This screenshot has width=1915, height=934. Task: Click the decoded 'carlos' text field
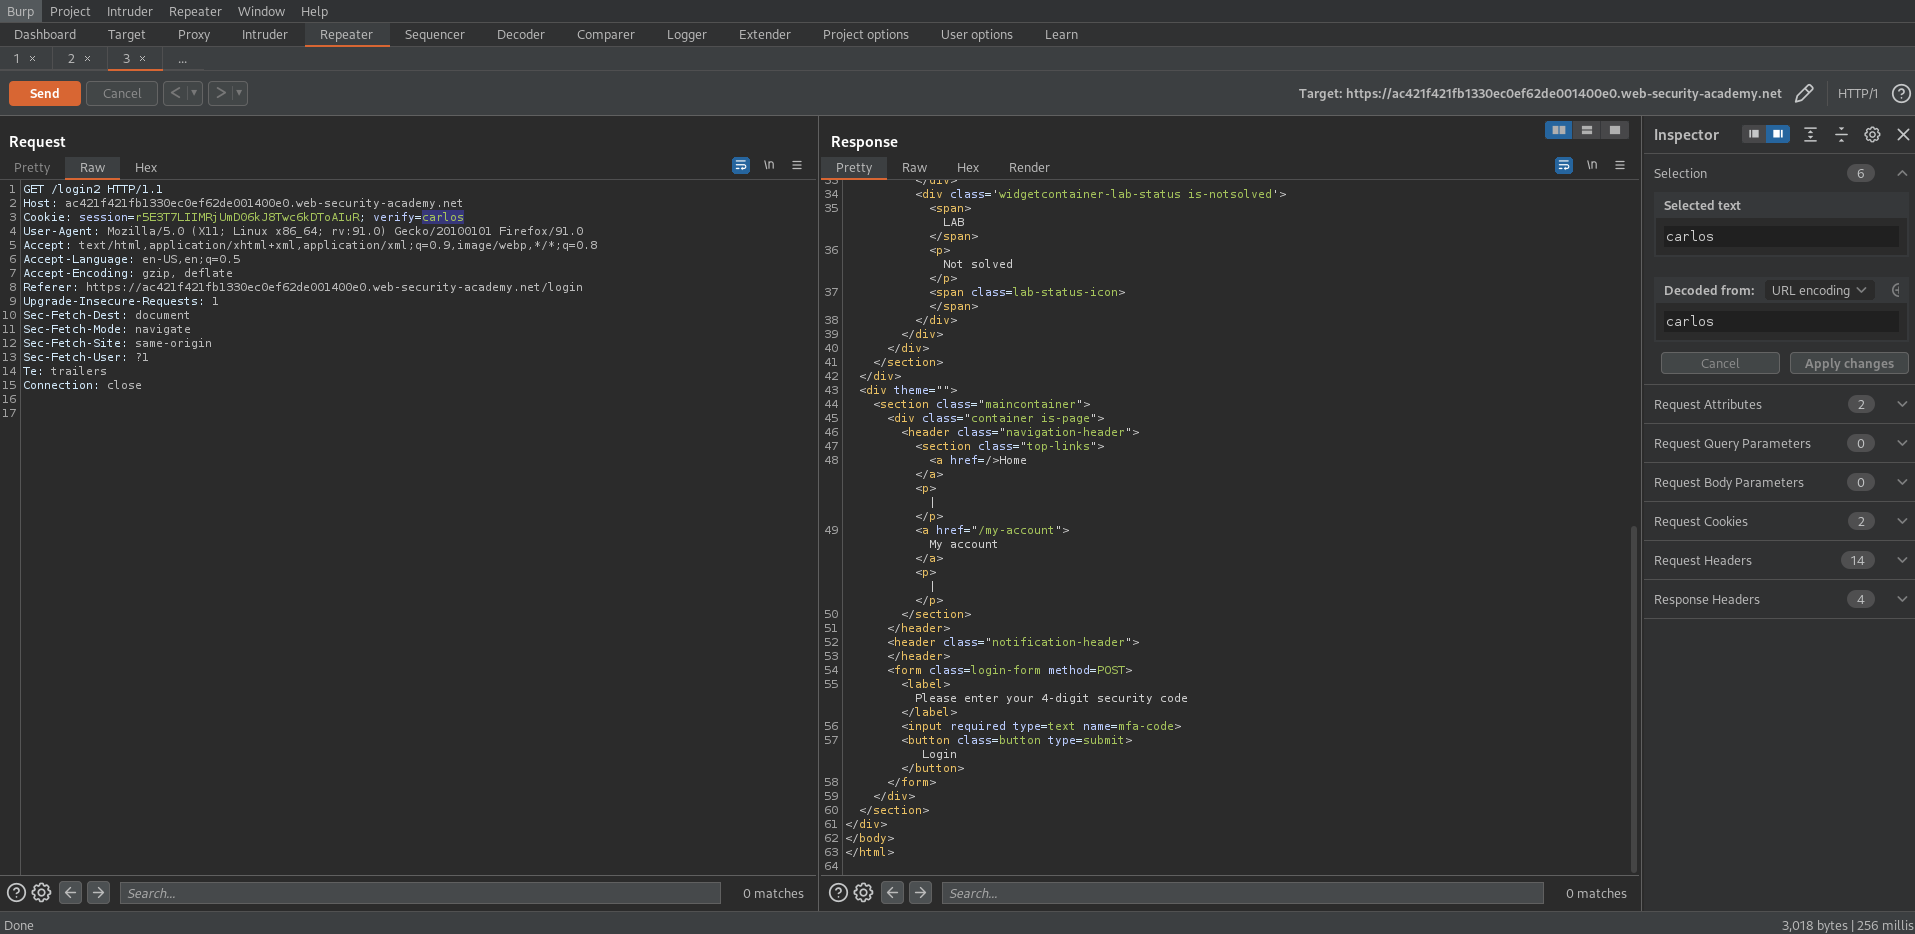[x=1780, y=321]
